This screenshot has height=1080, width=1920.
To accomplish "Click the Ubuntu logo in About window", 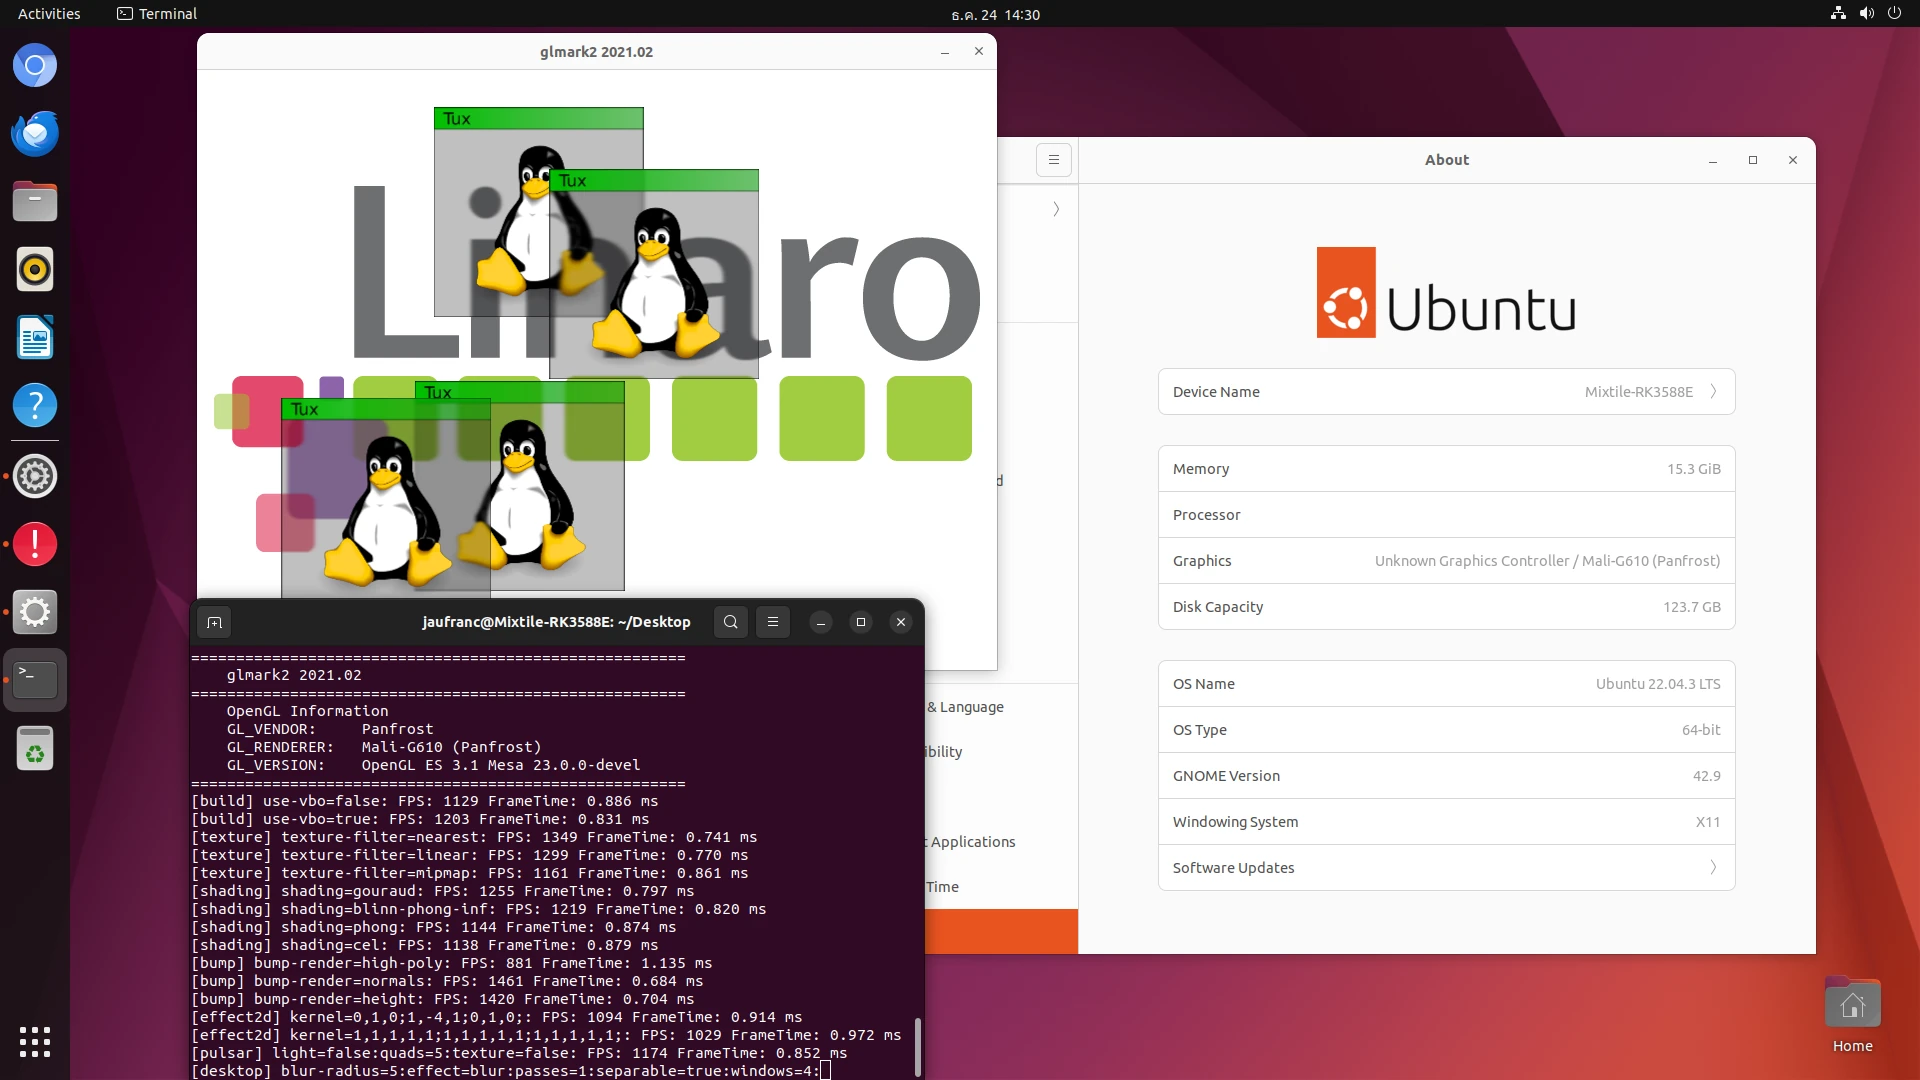I will [x=1446, y=292].
